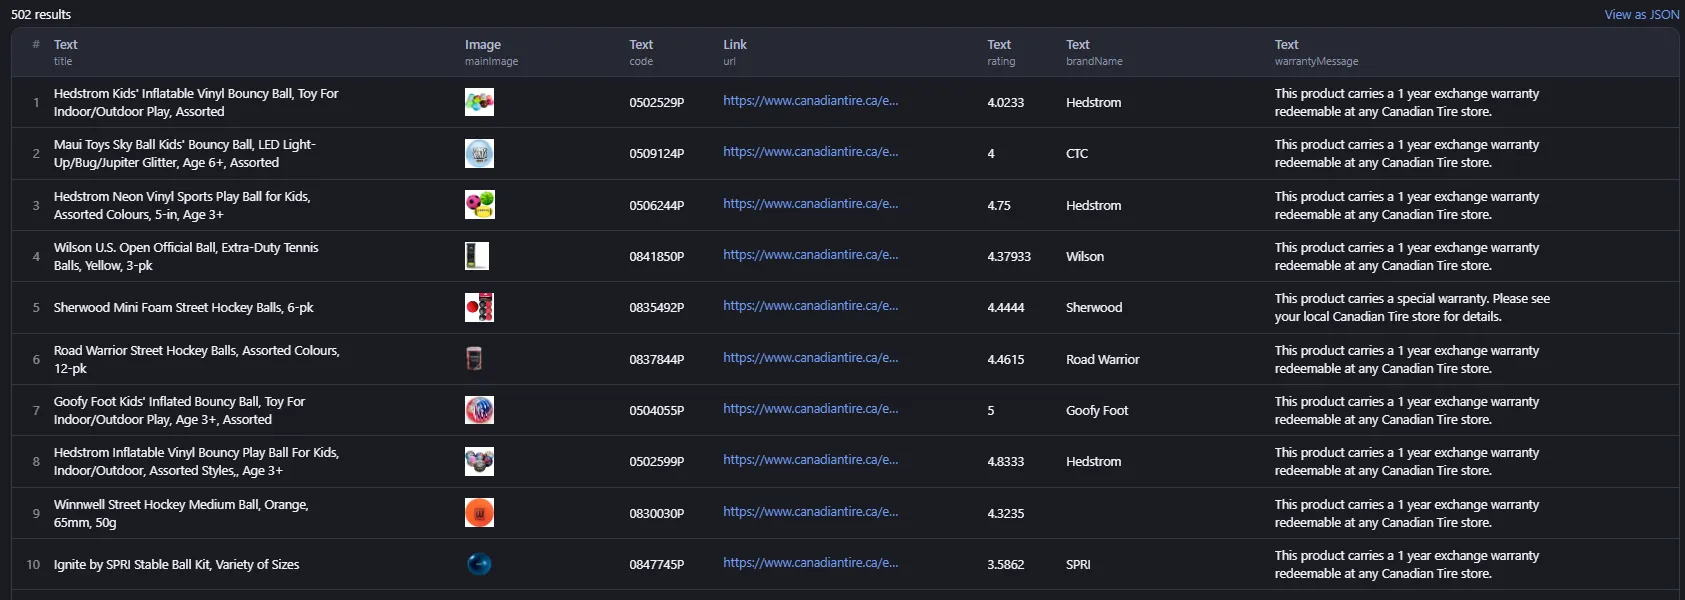This screenshot has height=600, width=1685.
Task: Click the URL link for SPRI row 10
Action: (810, 563)
